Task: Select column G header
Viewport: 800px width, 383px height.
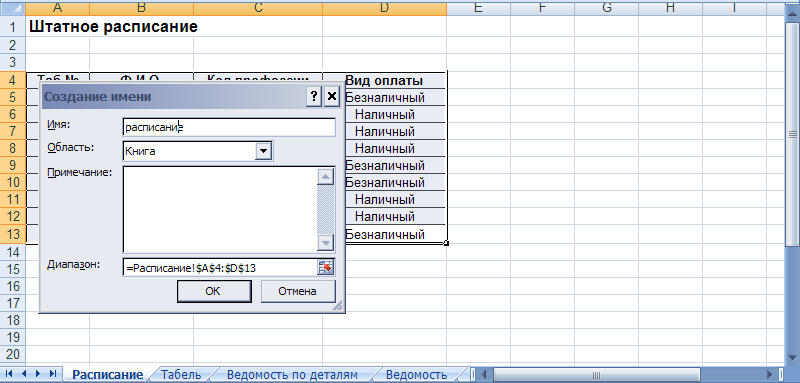Action: [606, 7]
